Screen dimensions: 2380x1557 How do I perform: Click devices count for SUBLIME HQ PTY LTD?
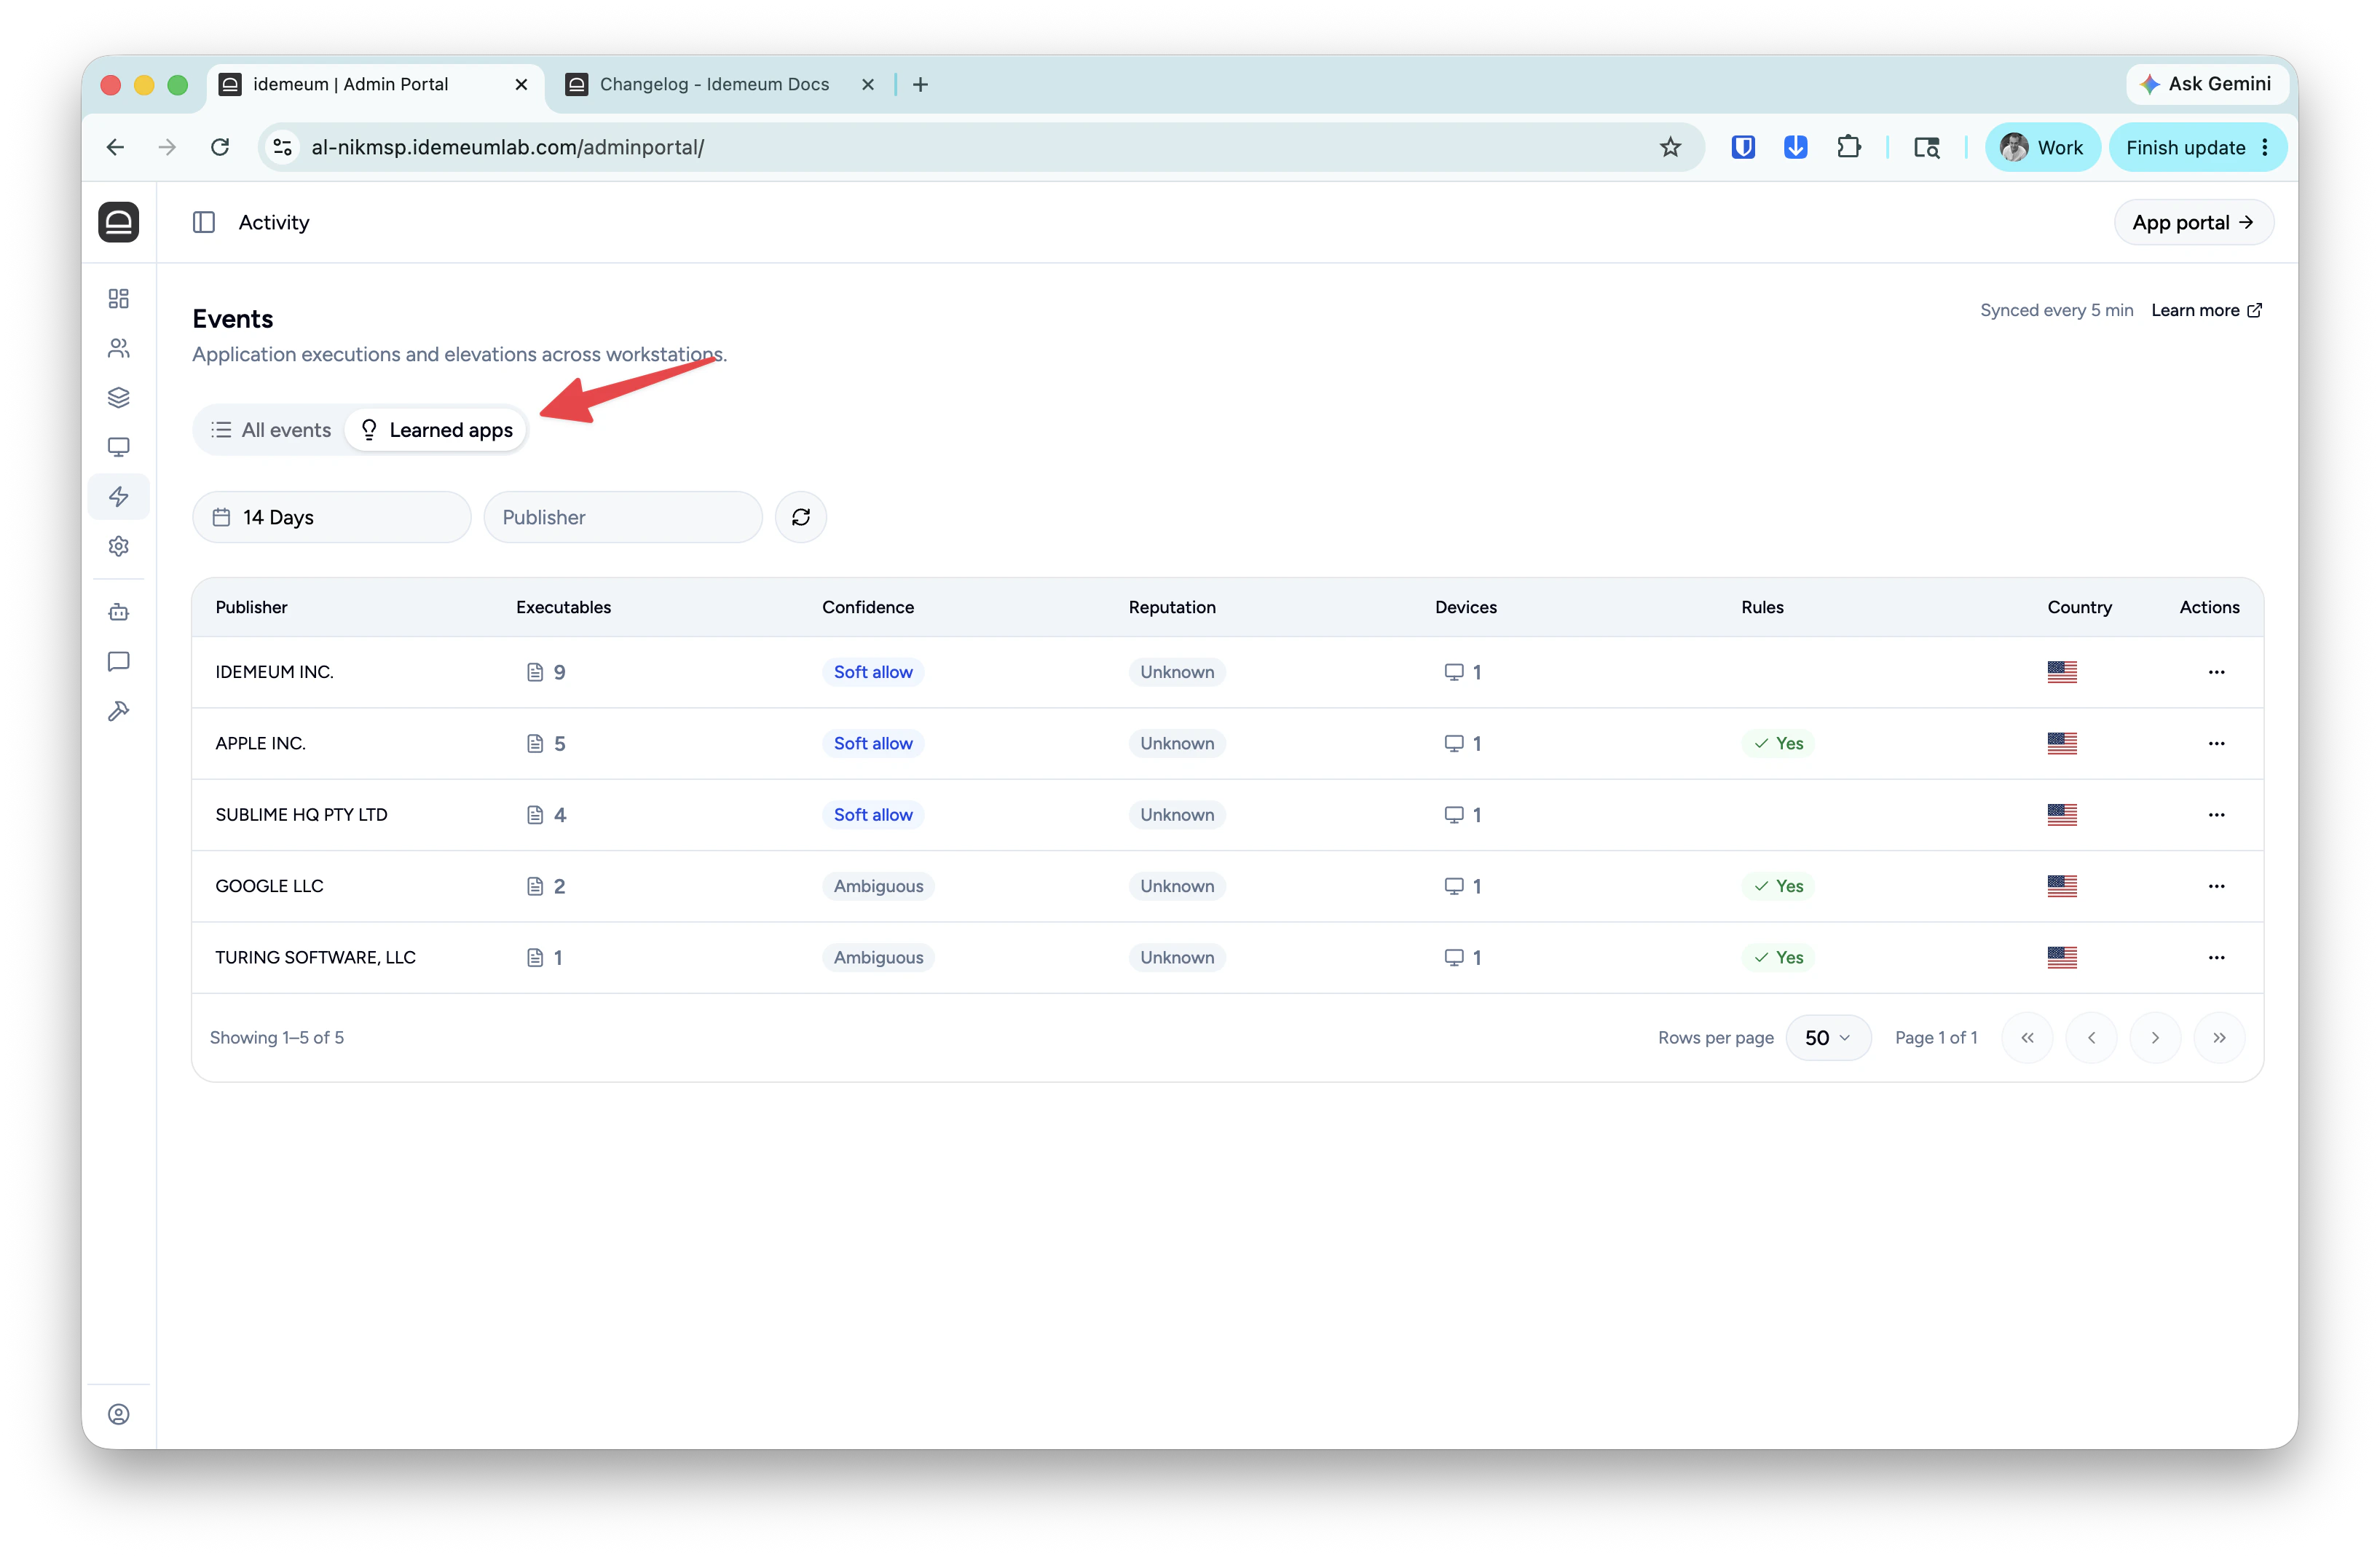point(1462,814)
